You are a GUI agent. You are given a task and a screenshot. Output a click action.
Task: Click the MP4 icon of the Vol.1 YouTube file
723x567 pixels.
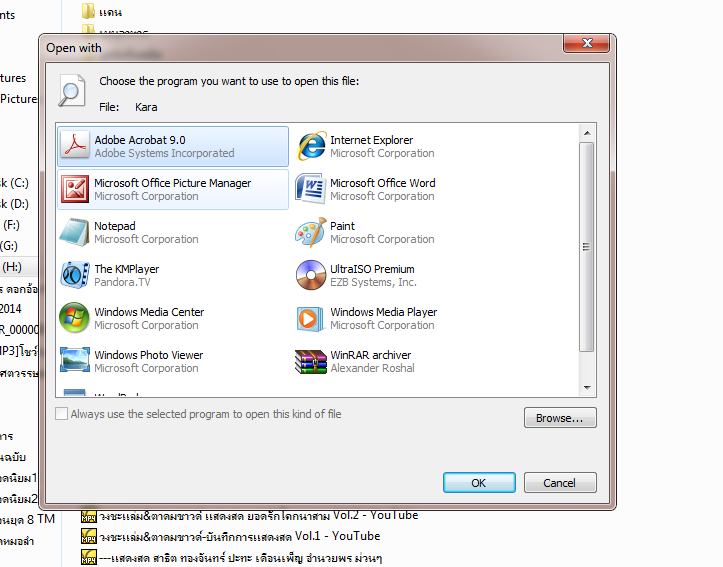[x=89, y=537]
